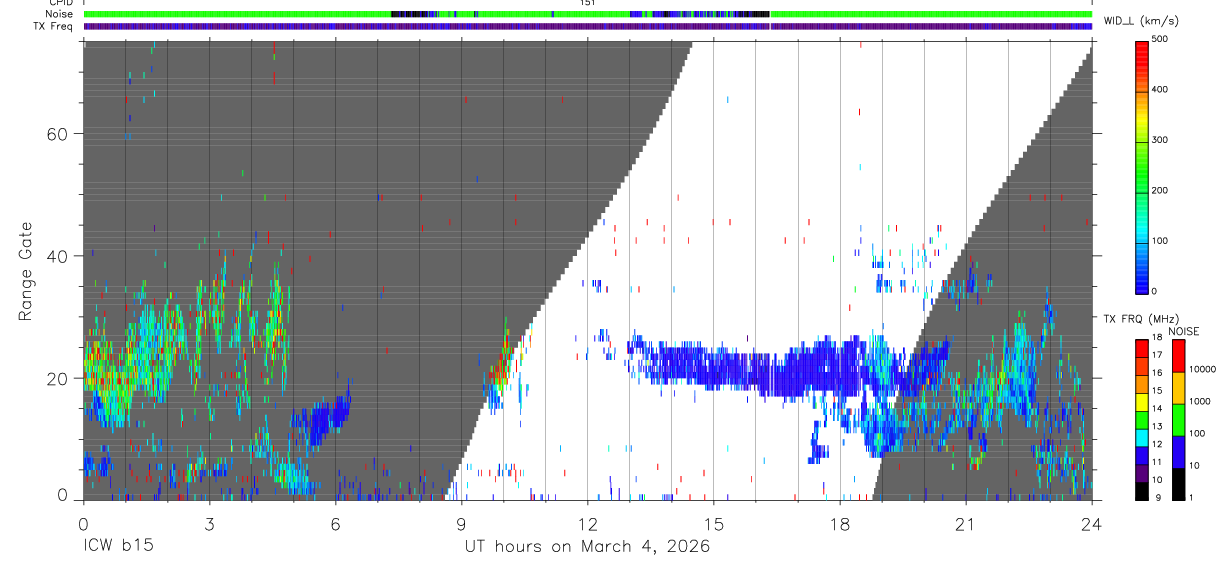Click the 10000 label on the NOISE scale

[x=1203, y=369]
